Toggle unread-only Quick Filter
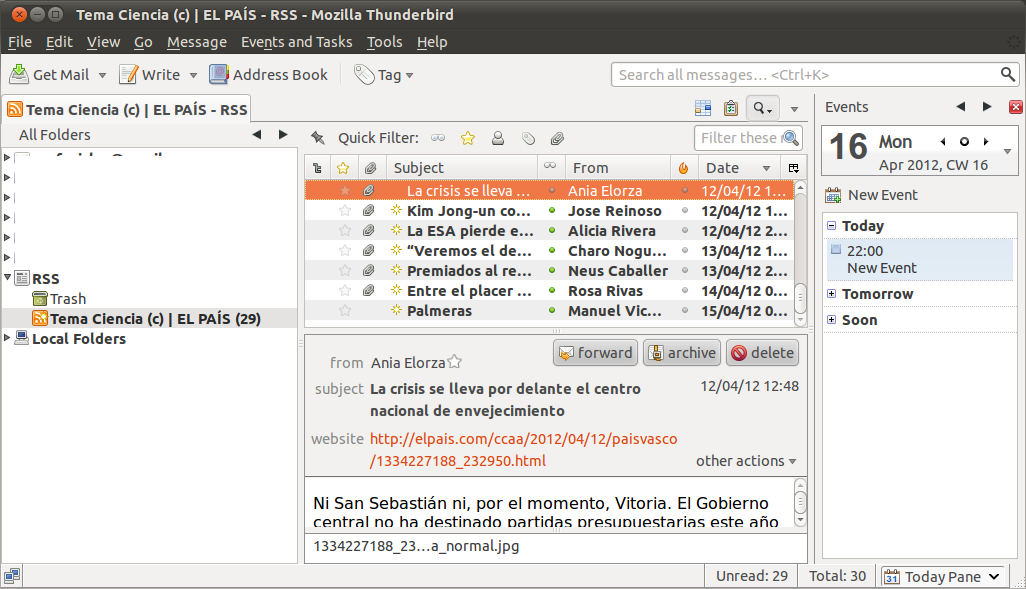The width and height of the screenshot is (1026, 589). 438,138
